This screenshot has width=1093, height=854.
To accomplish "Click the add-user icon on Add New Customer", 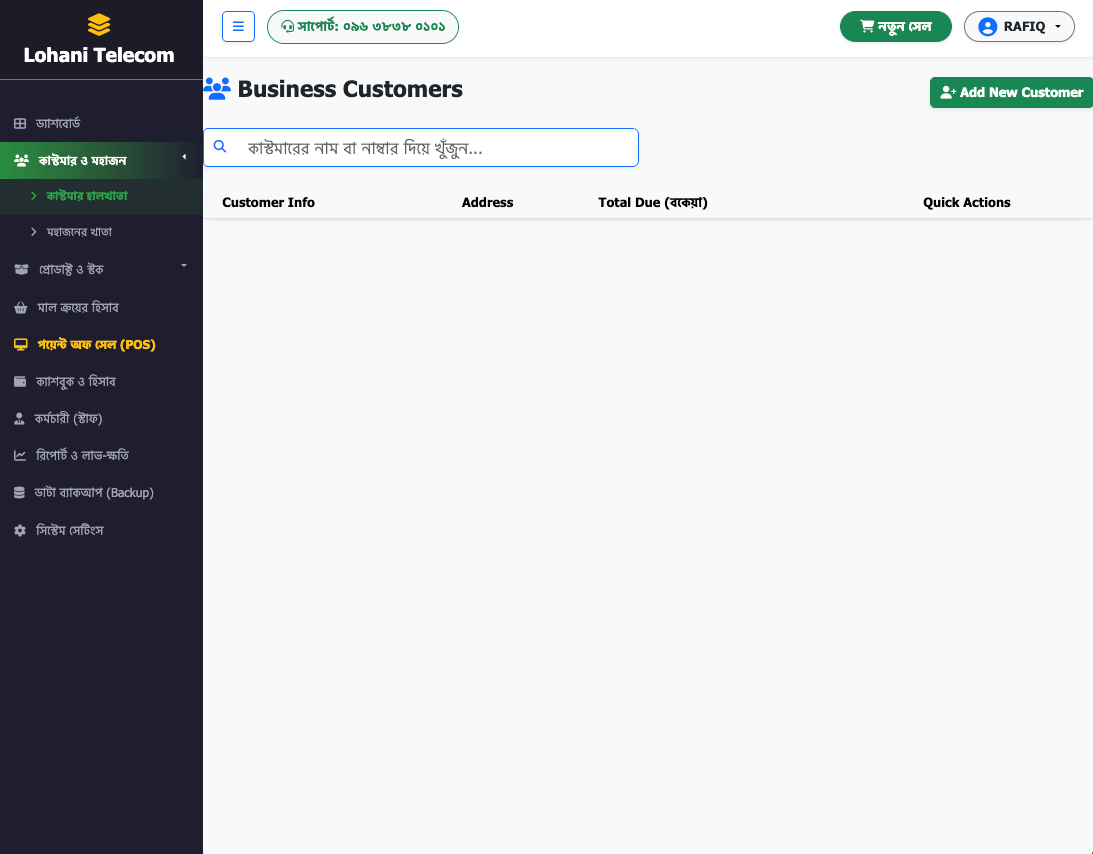I will pyautogui.click(x=948, y=92).
